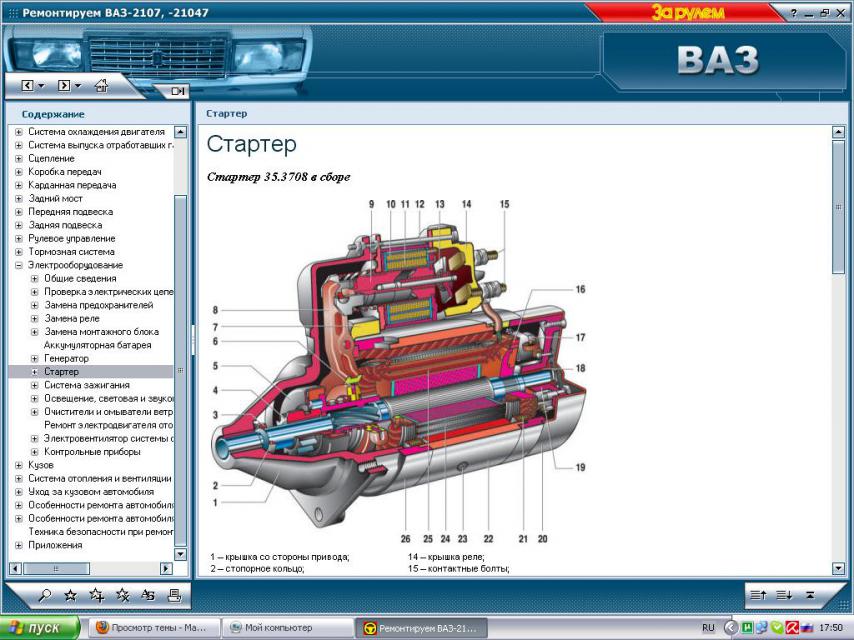Expand the Приложения tree node
Viewport: 854px width, 640px height.
[19, 545]
